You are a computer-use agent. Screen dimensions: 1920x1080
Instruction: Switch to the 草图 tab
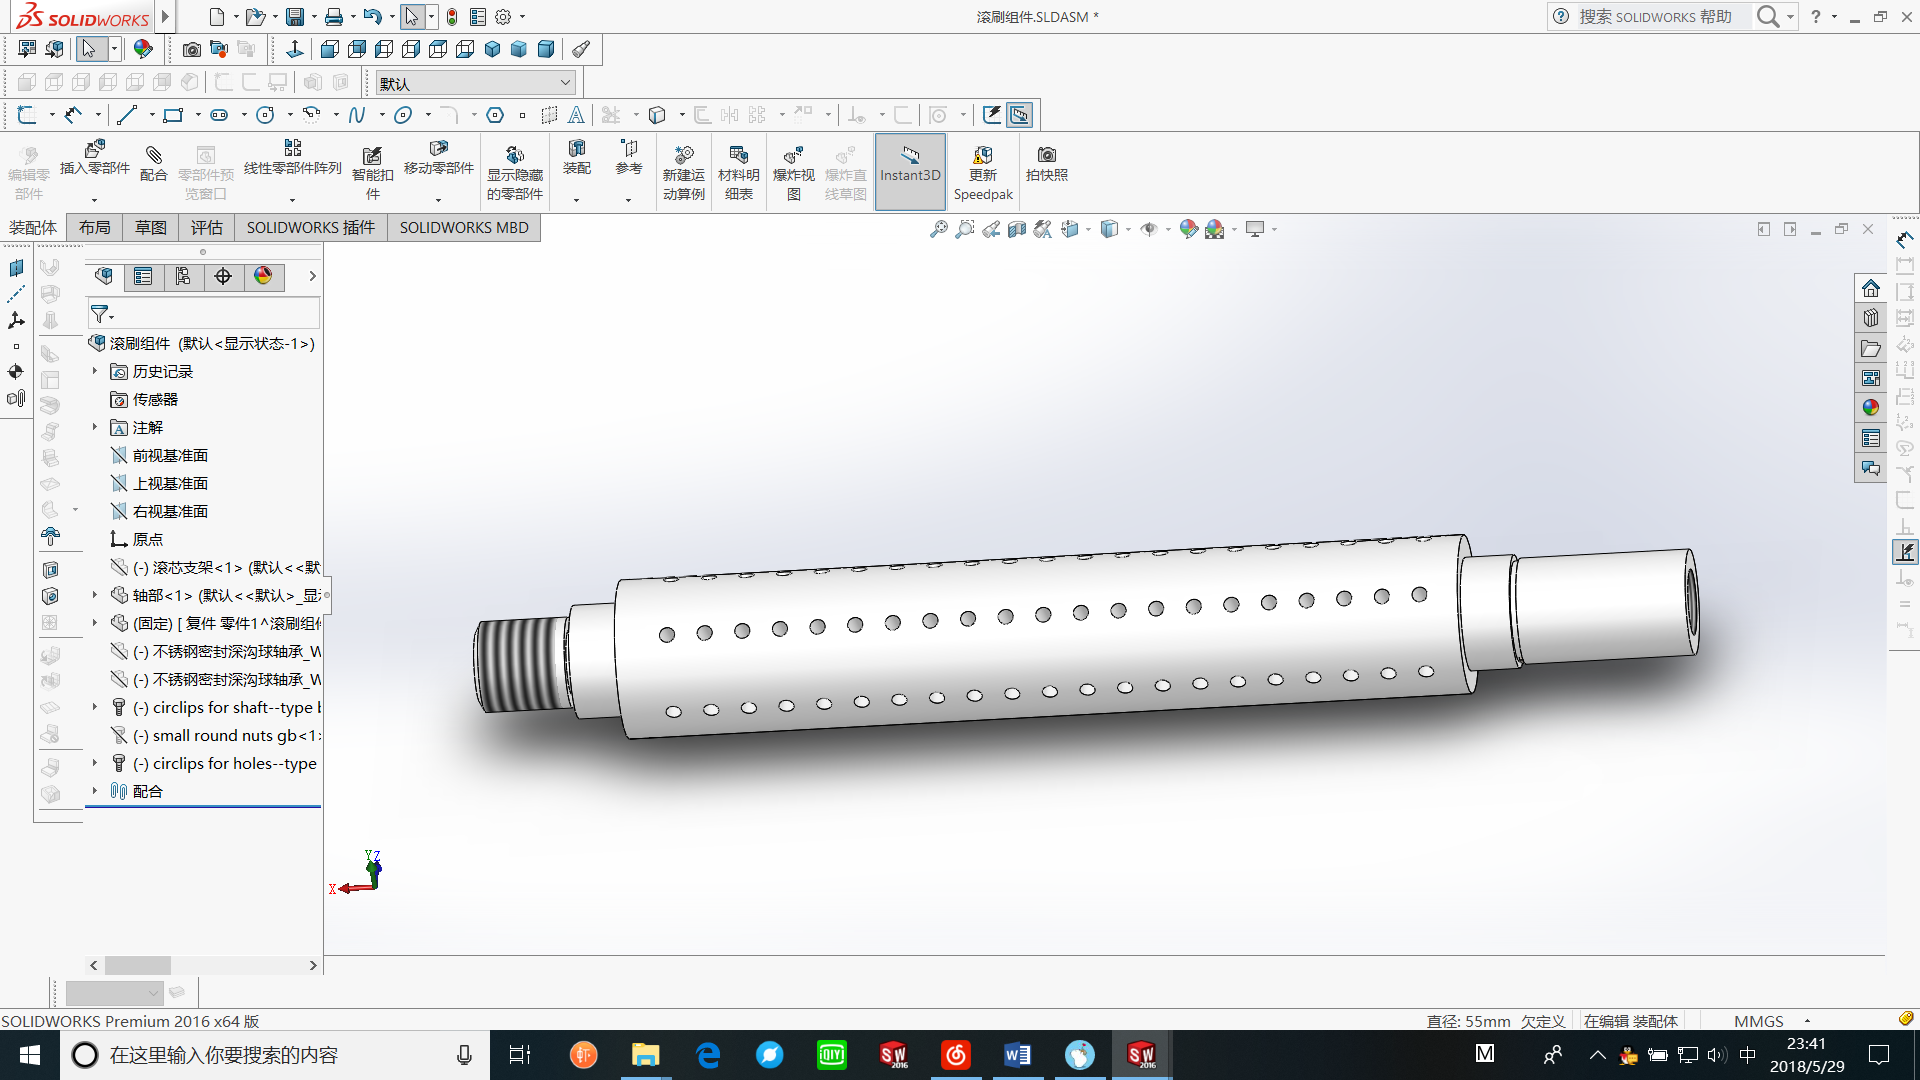[x=151, y=228]
